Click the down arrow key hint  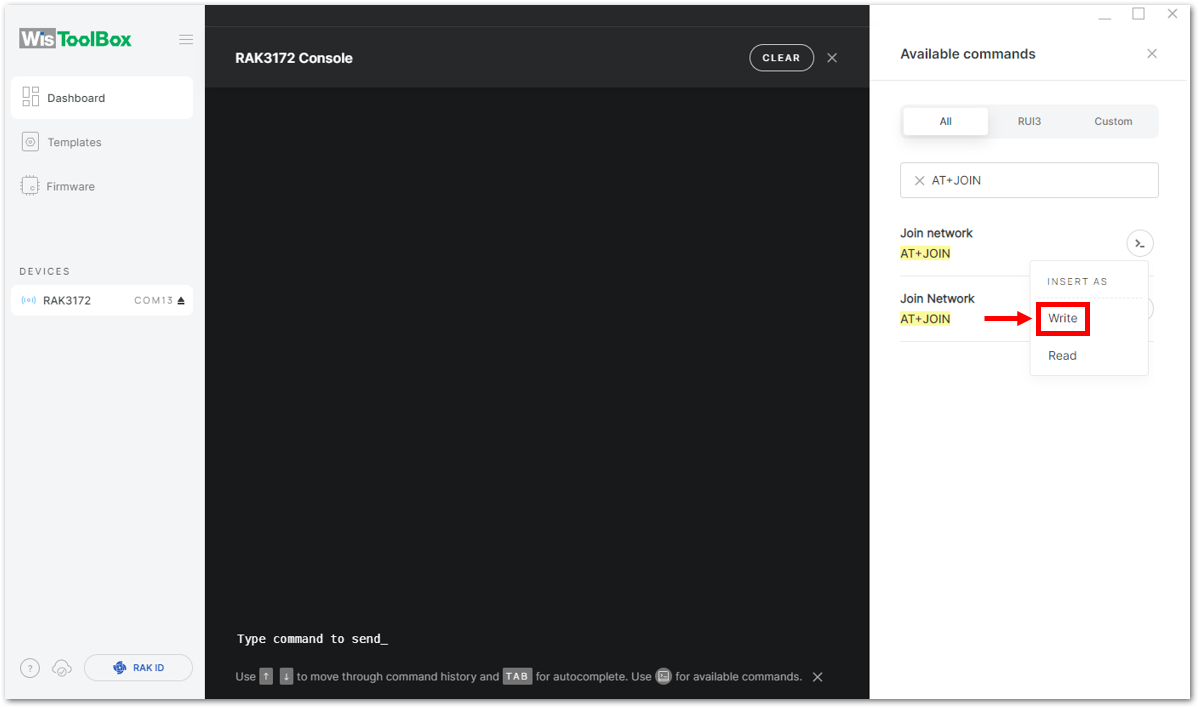coord(286,677)
